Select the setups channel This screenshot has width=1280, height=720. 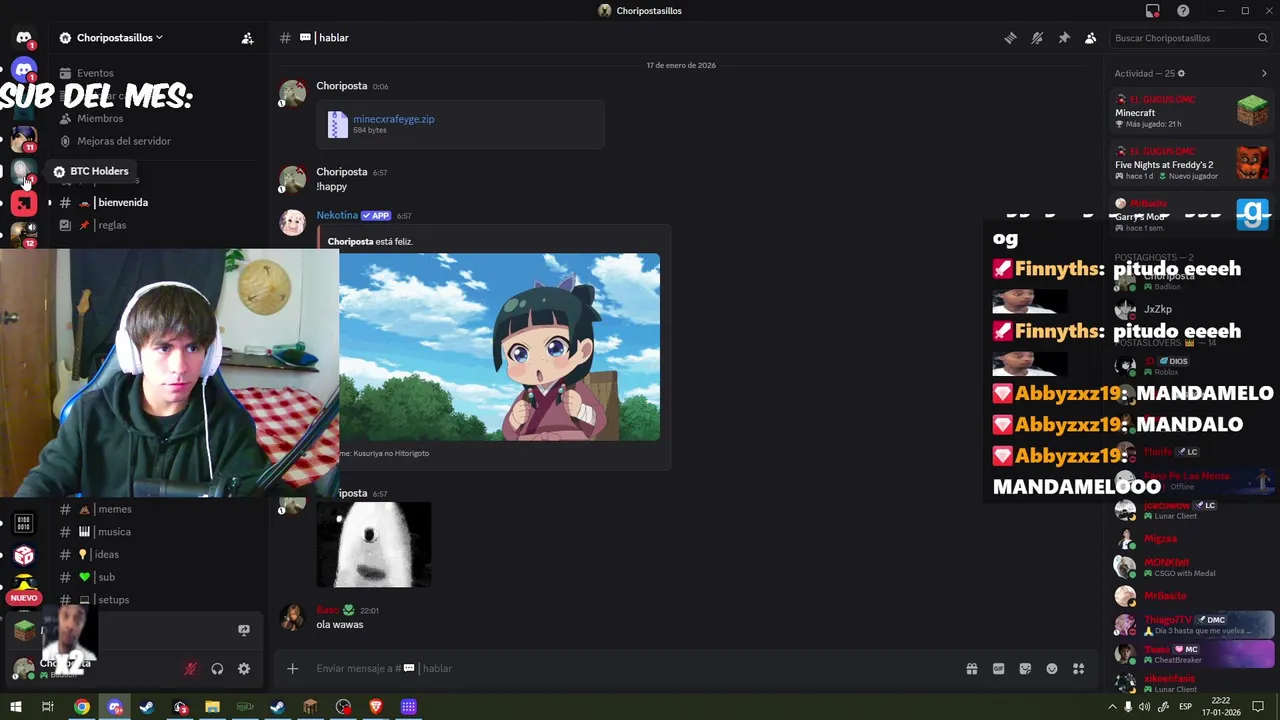click(113, 600)
